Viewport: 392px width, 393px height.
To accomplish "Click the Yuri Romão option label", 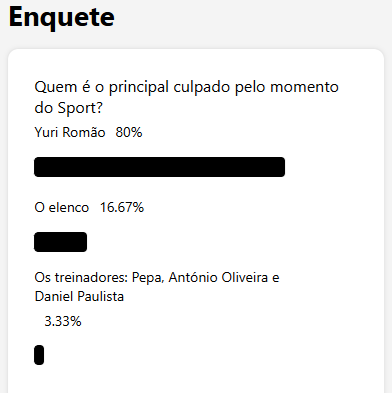I will pyautogui.click(x=70, y=132).
